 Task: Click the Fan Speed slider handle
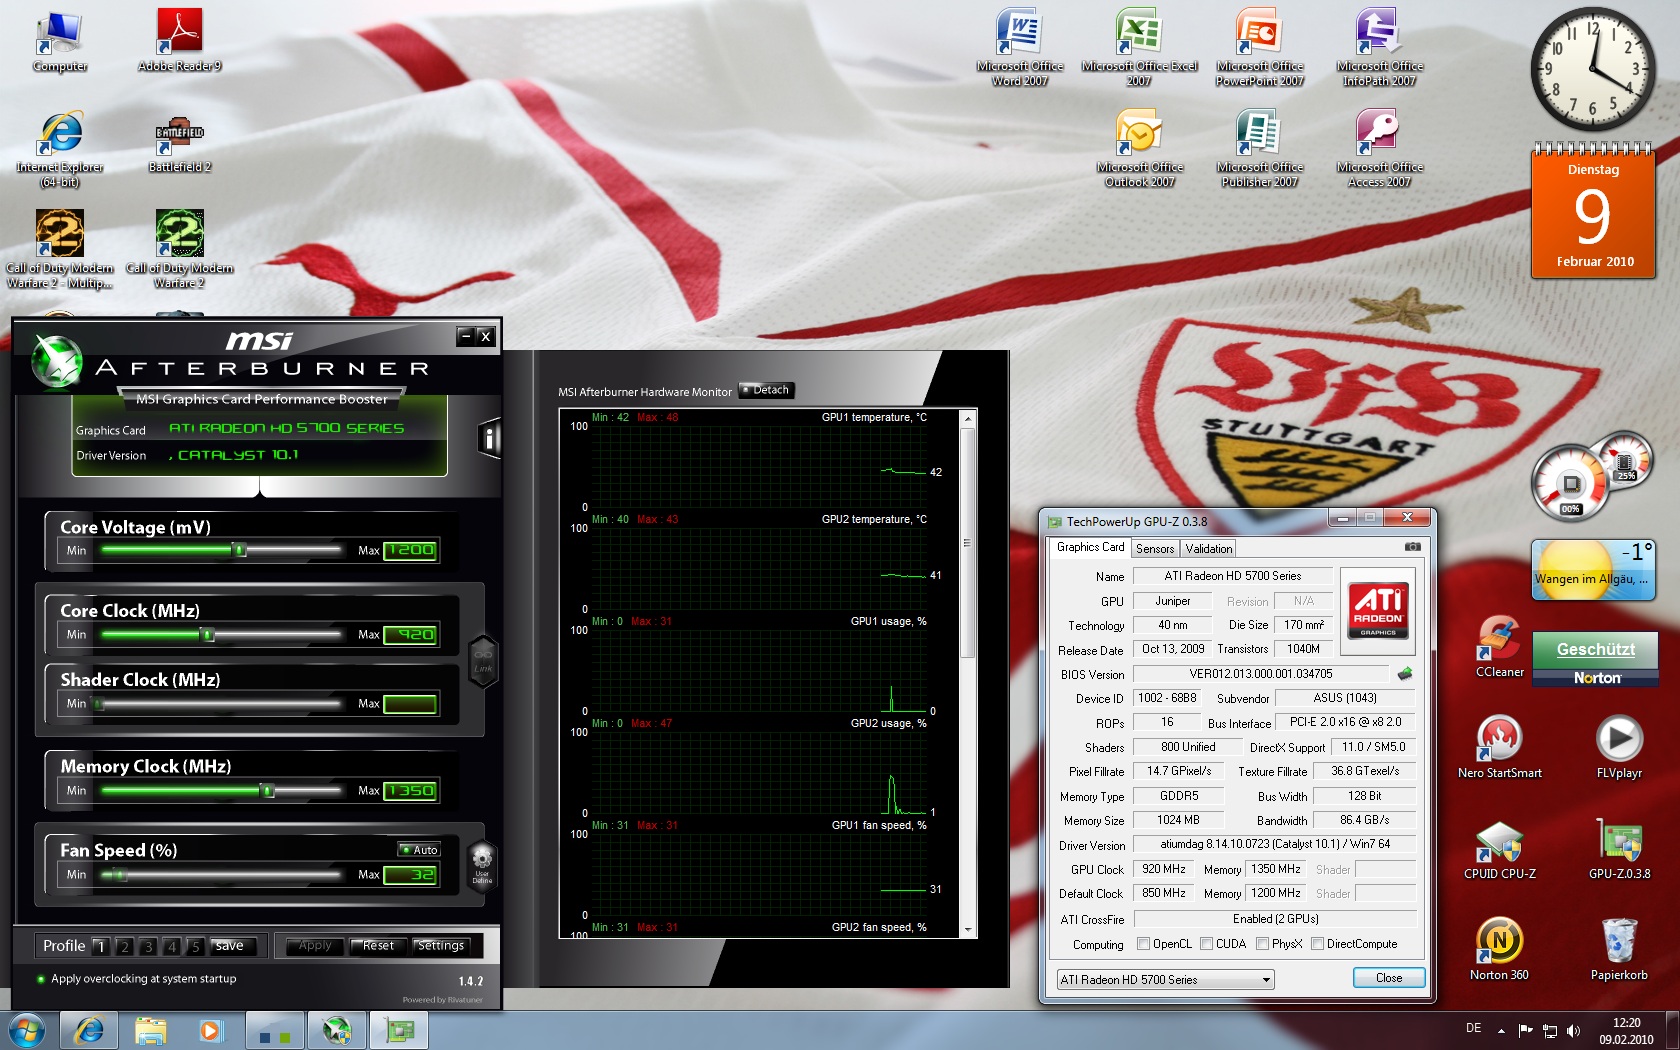click(x=119, y=875)
